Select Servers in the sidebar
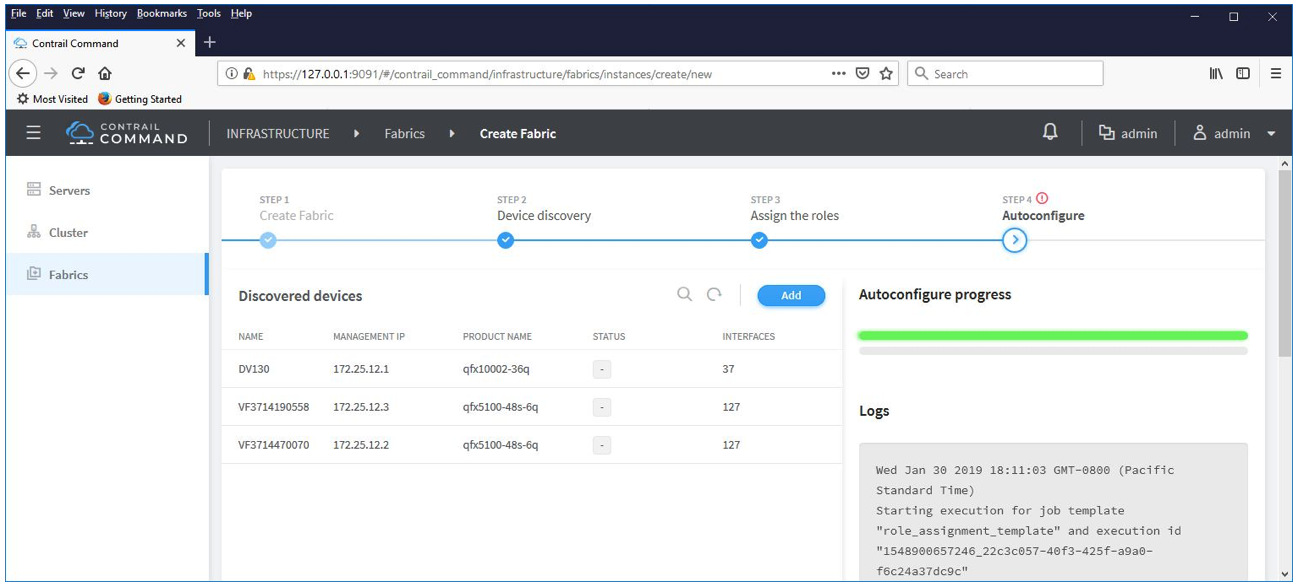 [x=69, y=191]
